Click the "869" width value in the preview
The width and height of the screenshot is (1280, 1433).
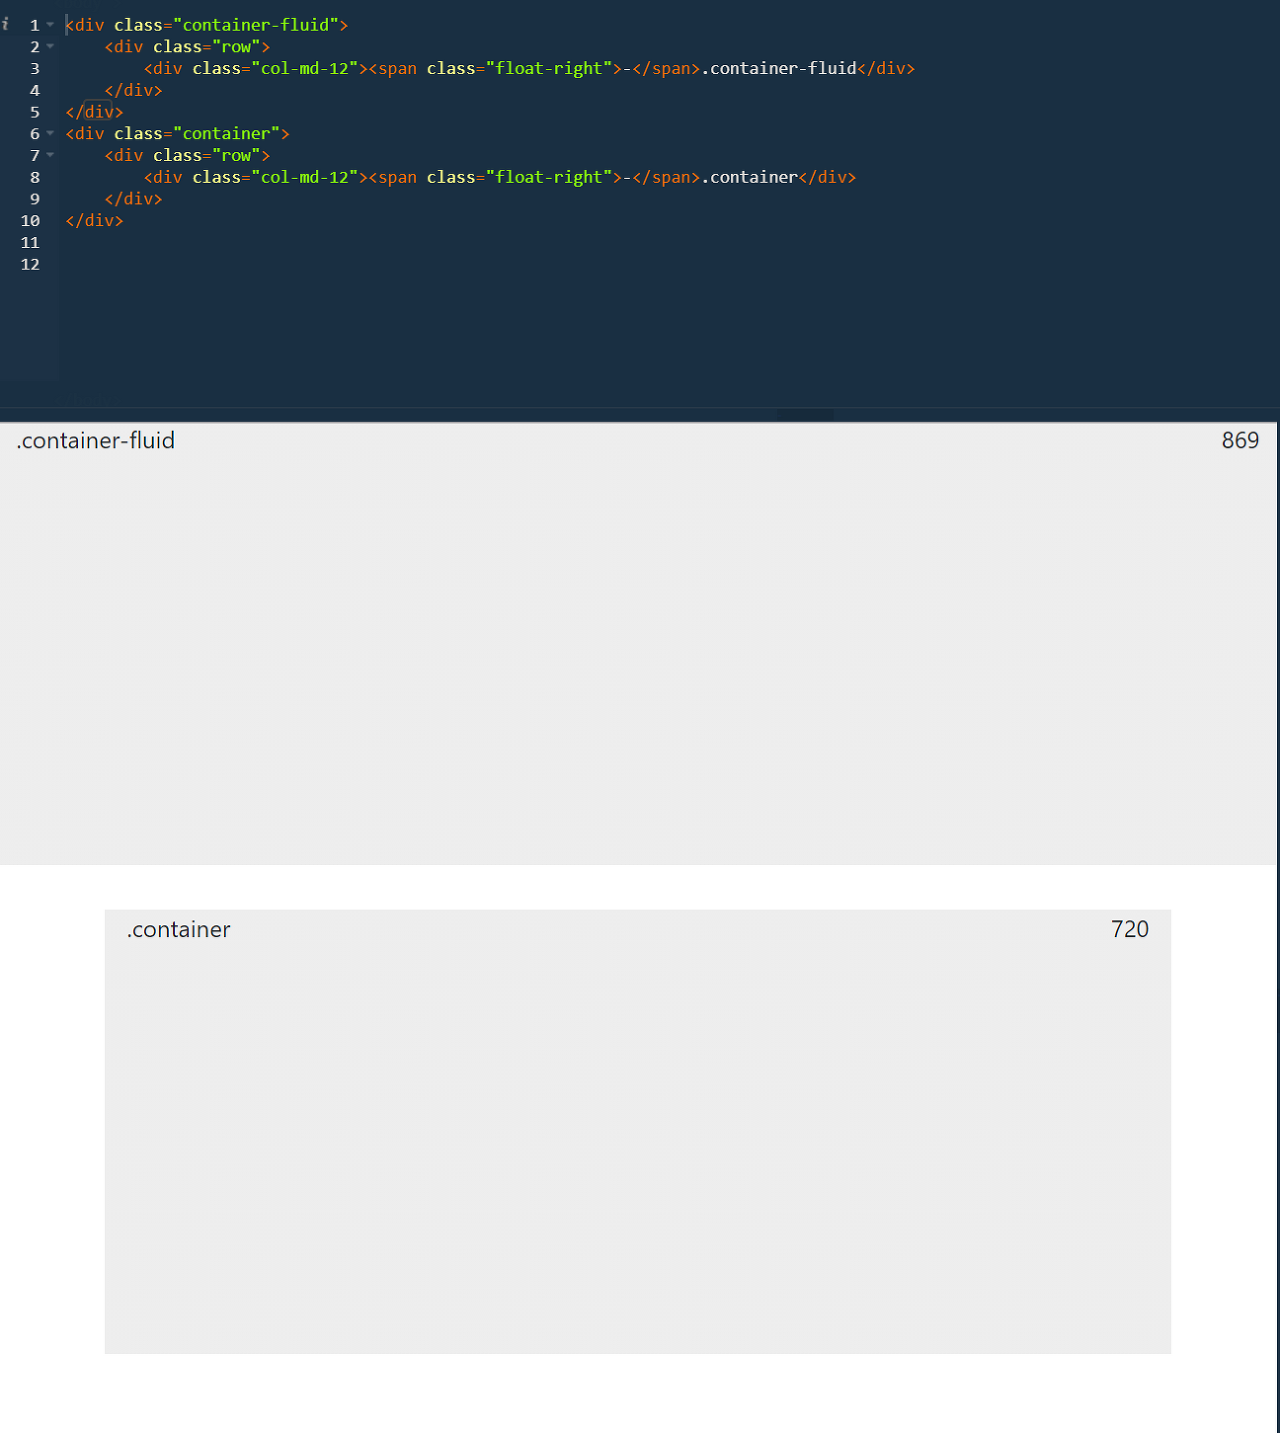pyautogui.click(x=1240, y=441)
